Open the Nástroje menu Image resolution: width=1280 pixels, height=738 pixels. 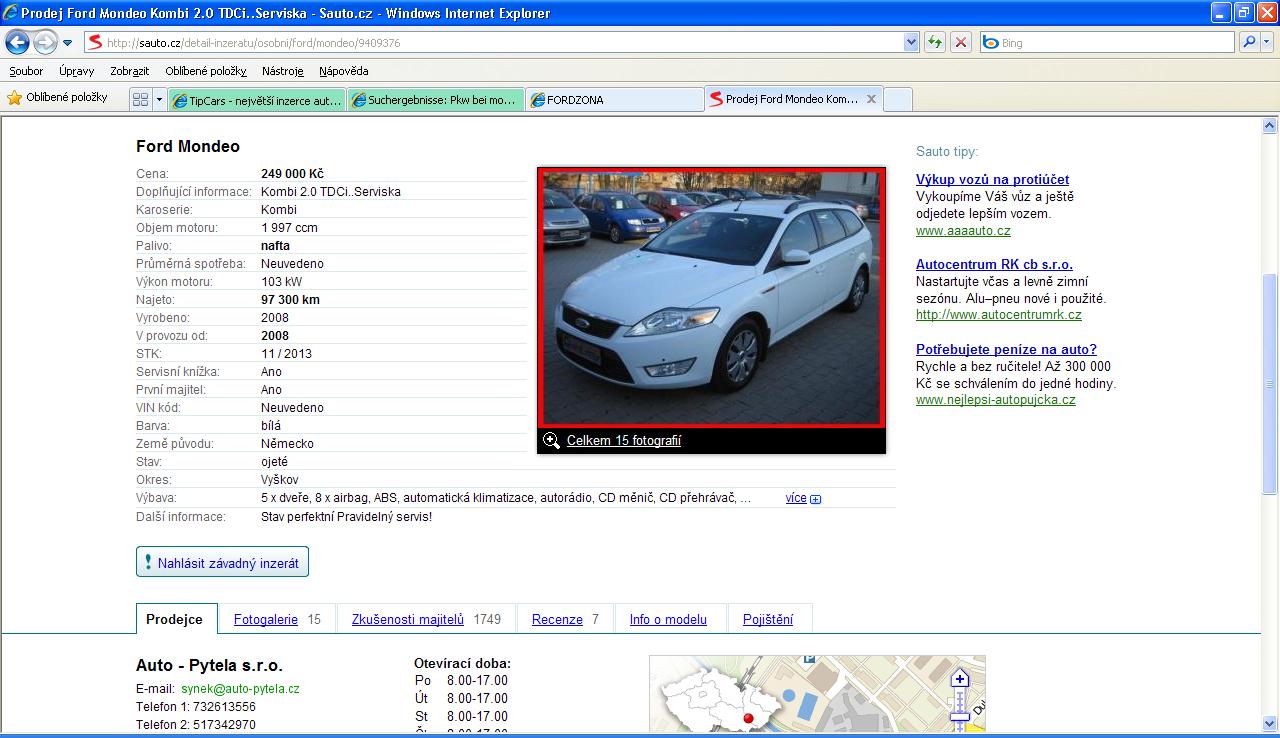coord(282,71)
